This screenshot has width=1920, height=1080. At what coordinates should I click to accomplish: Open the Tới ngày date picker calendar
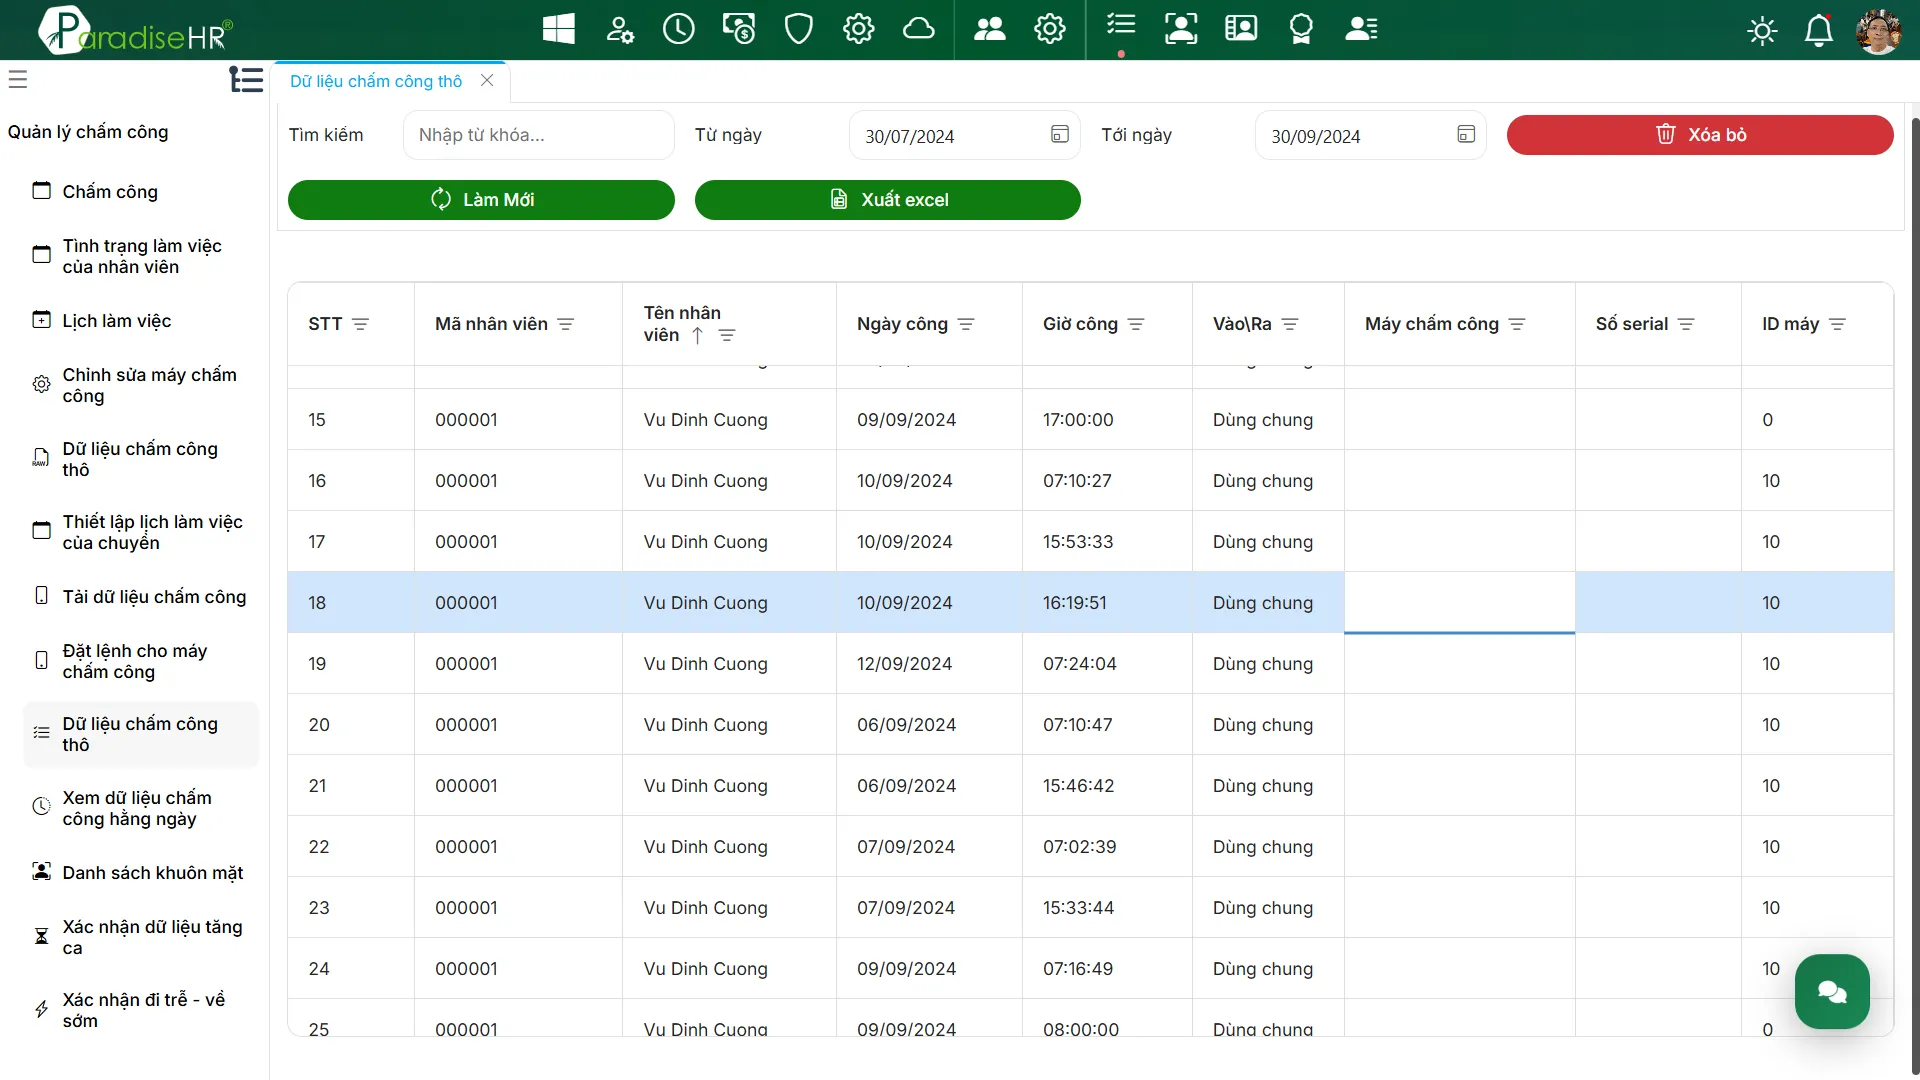point(1466,135)
